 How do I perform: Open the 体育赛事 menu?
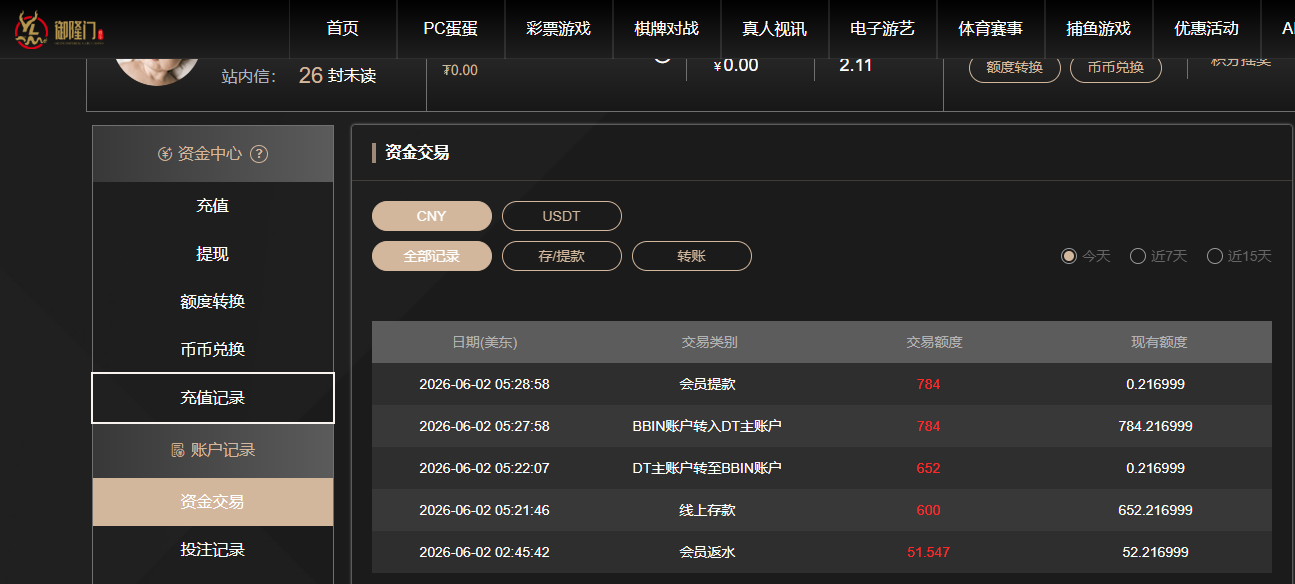pyautogui.click(x=990, y=29)
